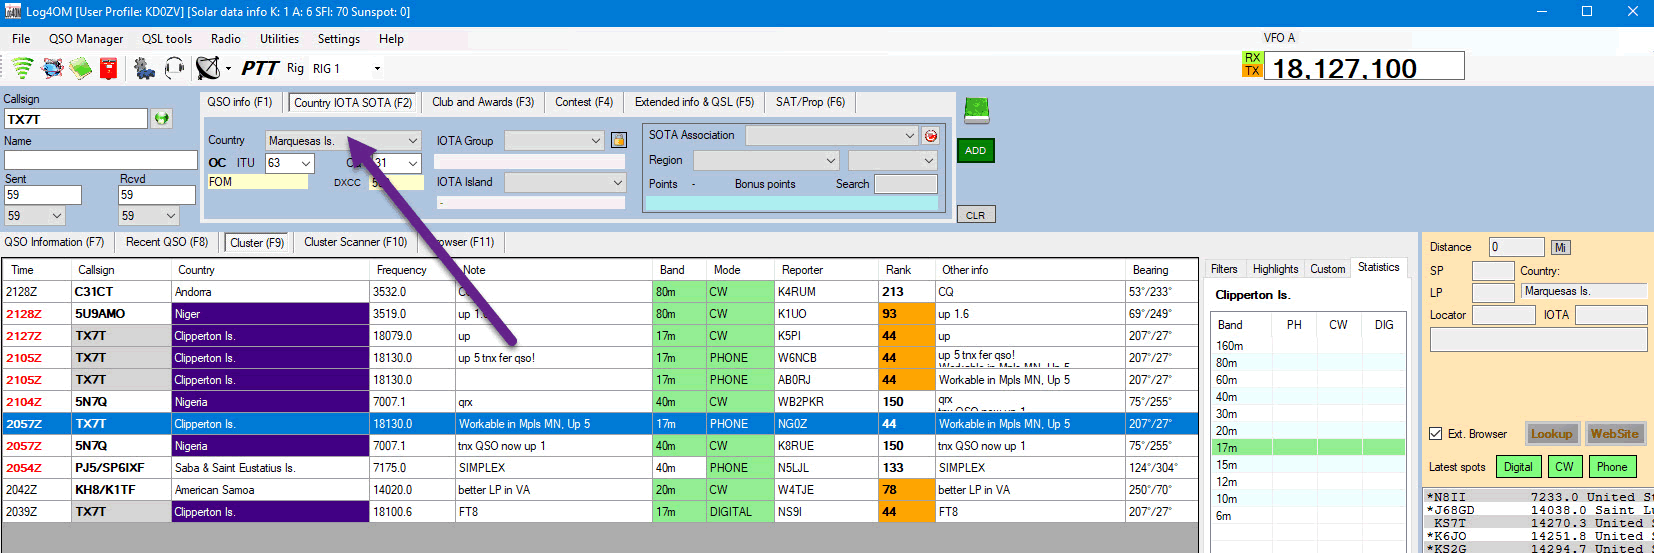Switch to SAT/Prop (F6) tab

[x=810, y=102]
